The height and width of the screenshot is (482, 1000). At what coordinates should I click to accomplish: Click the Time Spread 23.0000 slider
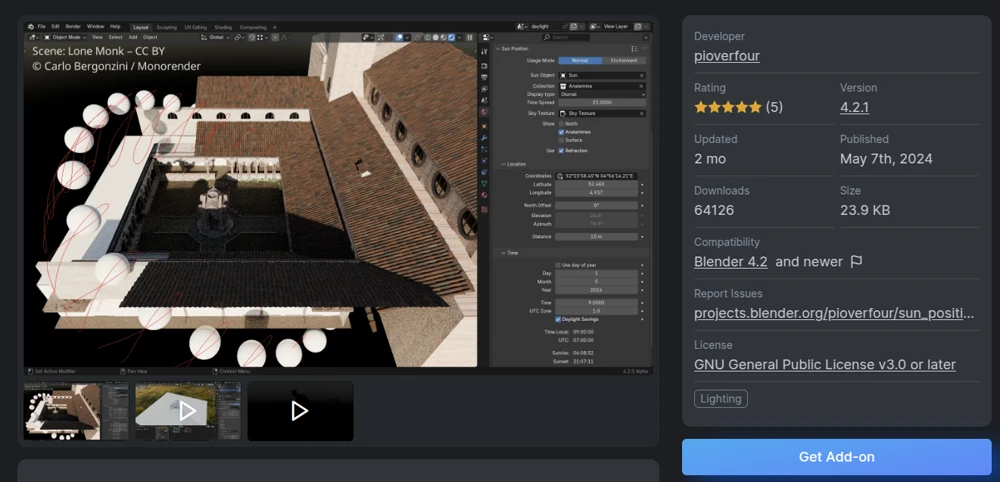(x=602, y=103)
